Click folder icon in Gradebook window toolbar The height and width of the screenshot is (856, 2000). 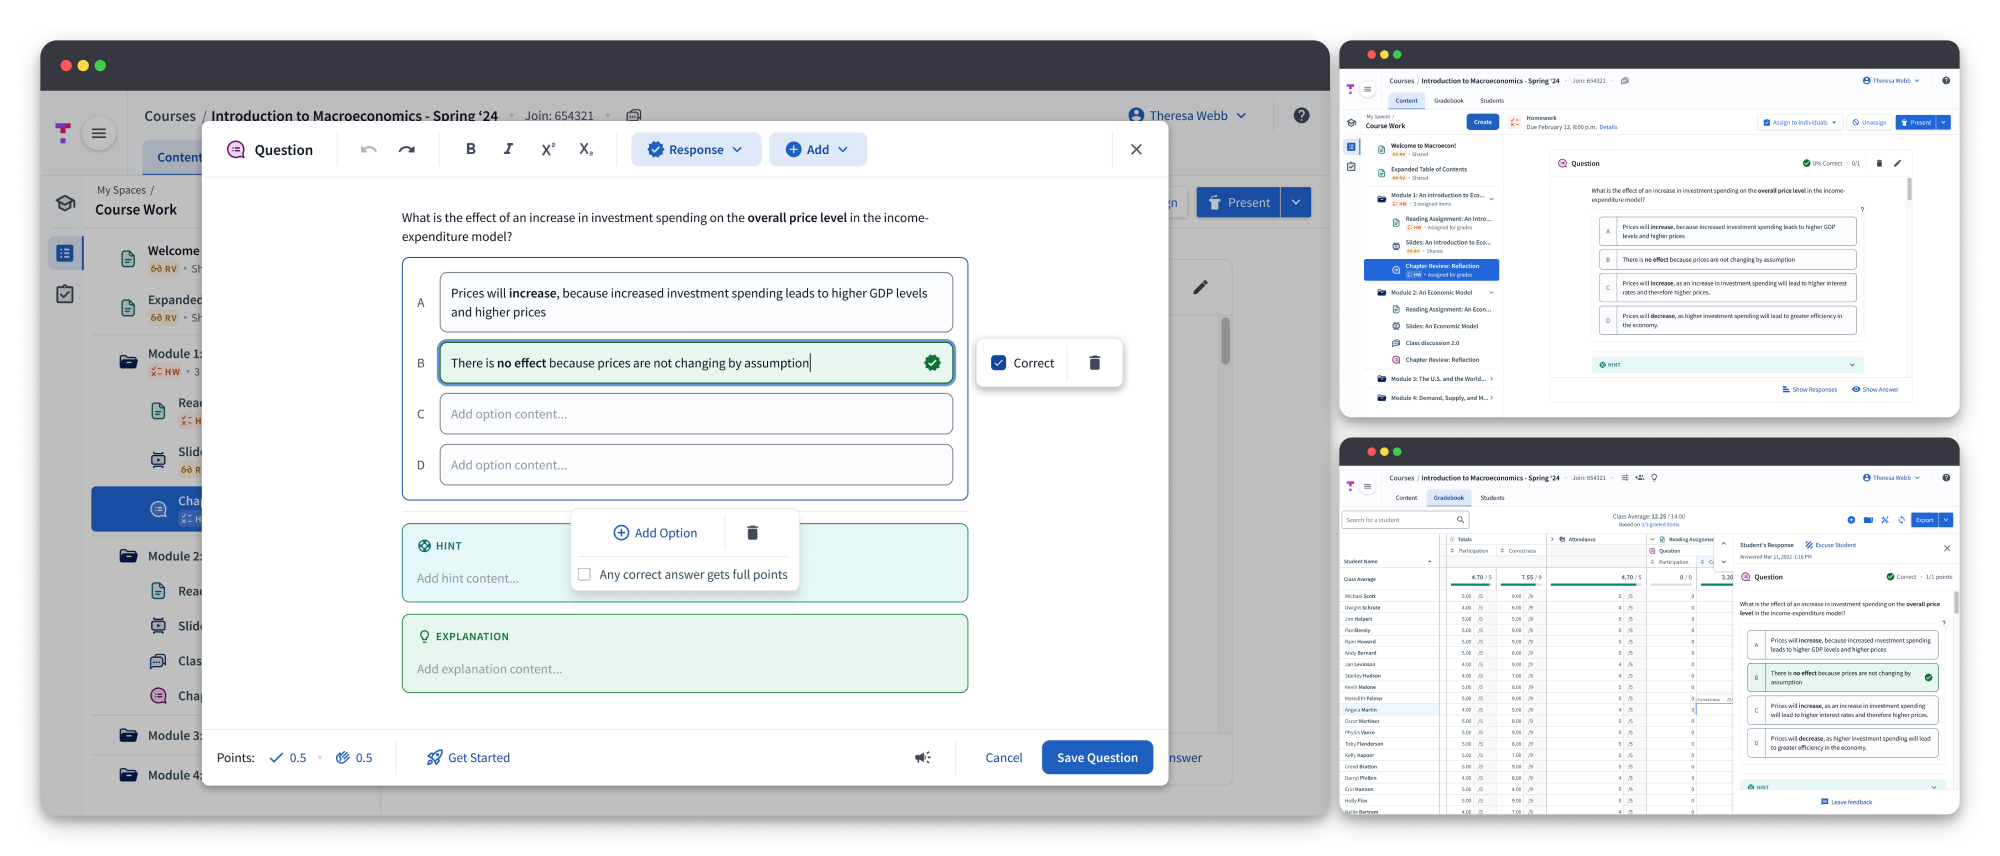[x=1868, y=520]
